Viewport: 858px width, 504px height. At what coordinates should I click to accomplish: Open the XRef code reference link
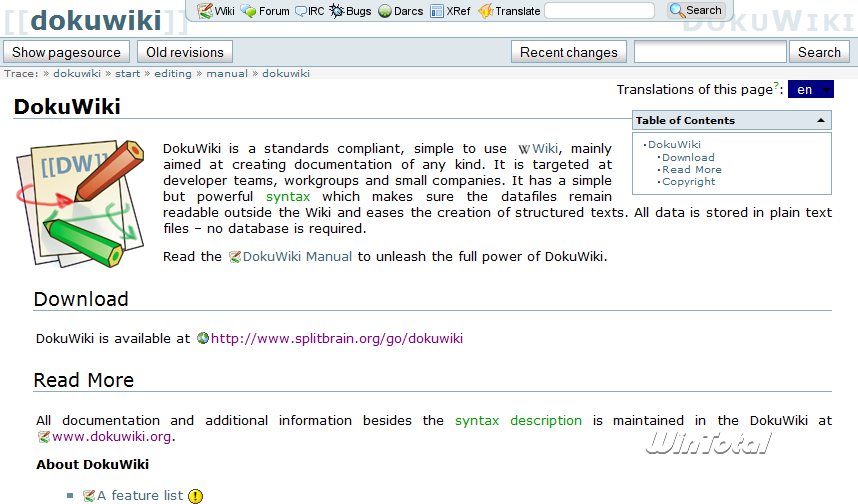click(450, 11)
